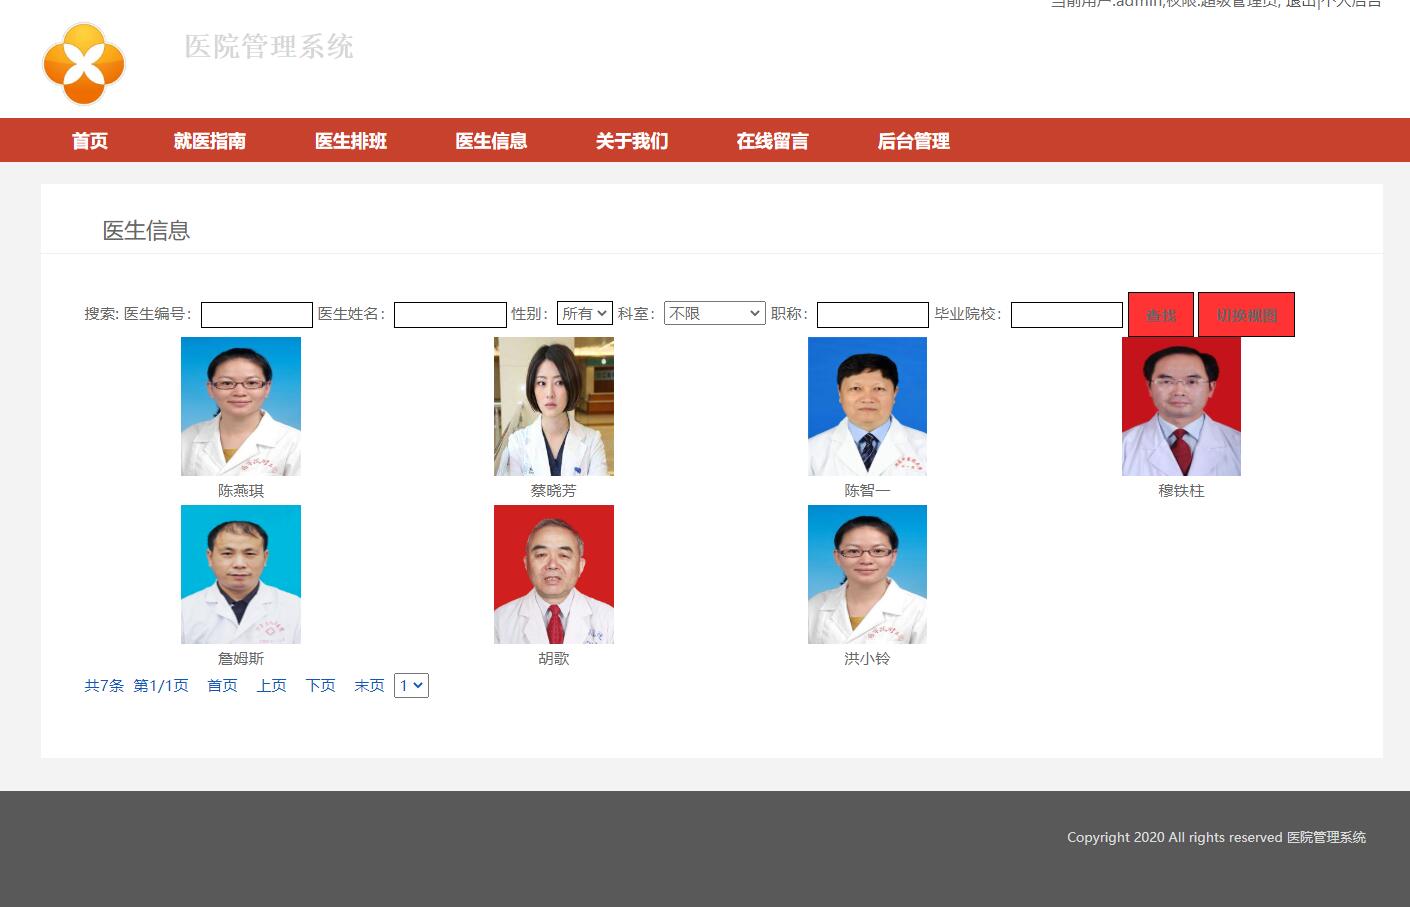
Task: Click the 医生姓名 name input field
Action: (450, 314)
